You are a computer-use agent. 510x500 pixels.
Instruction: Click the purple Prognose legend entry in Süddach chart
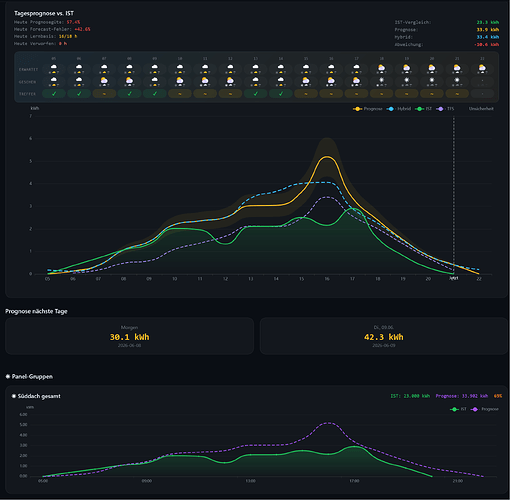point(485,409)
